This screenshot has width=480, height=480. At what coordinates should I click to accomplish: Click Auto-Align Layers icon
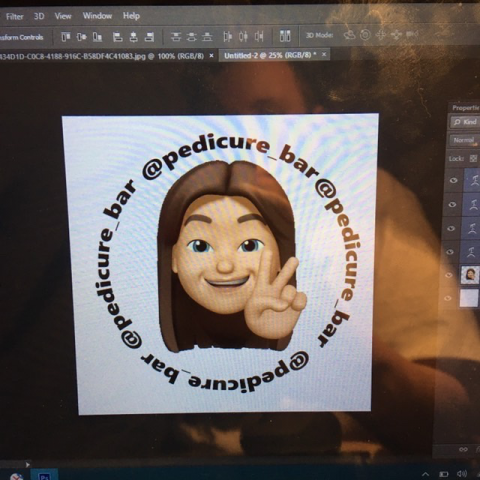point(285,36)
